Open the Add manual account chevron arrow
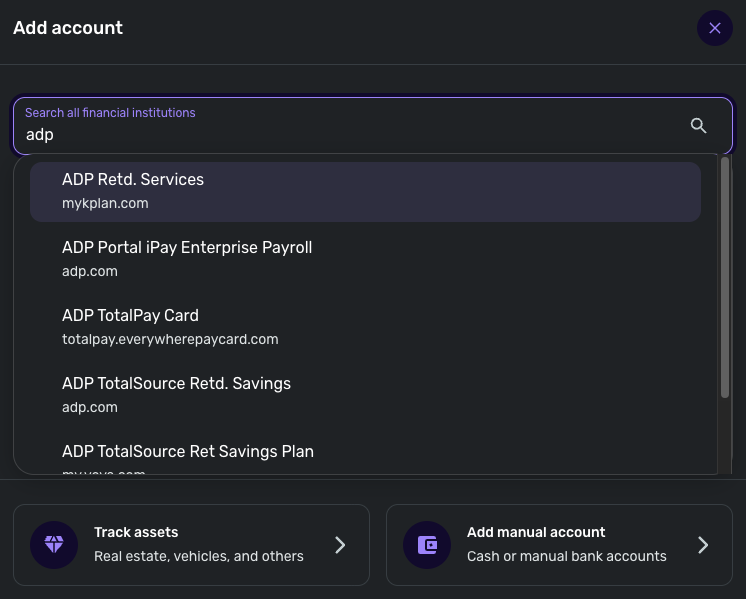Viewport: 746px width, 599px height. [703, 545]
